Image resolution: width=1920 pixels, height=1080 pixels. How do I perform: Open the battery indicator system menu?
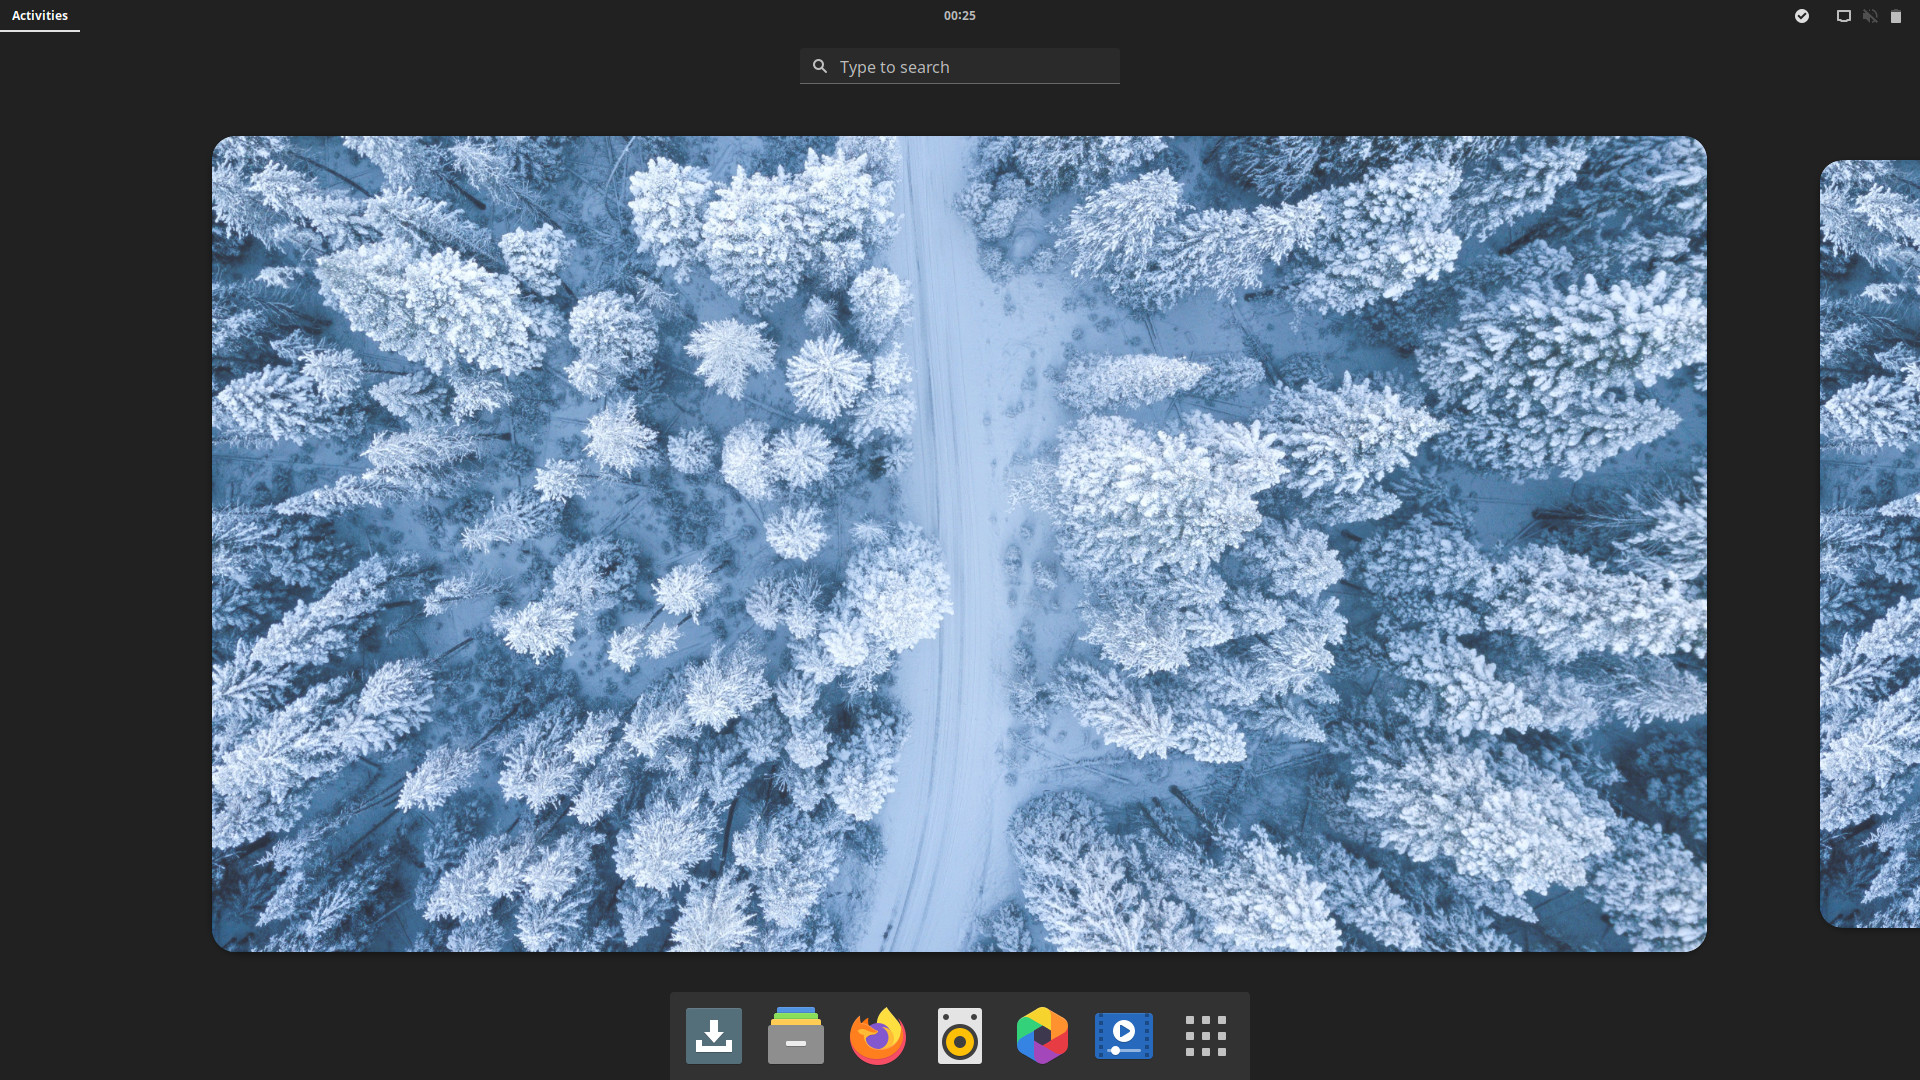click(x=1896, y=16)
